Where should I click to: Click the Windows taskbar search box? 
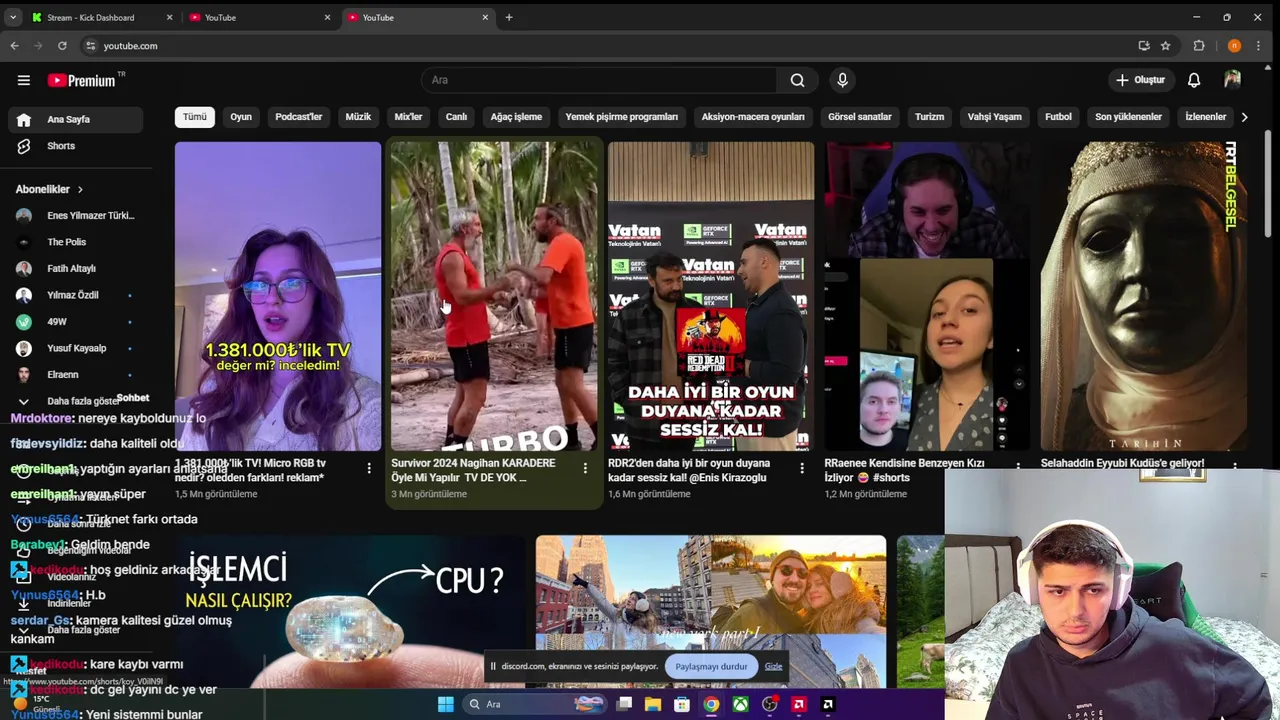(536, 704)
